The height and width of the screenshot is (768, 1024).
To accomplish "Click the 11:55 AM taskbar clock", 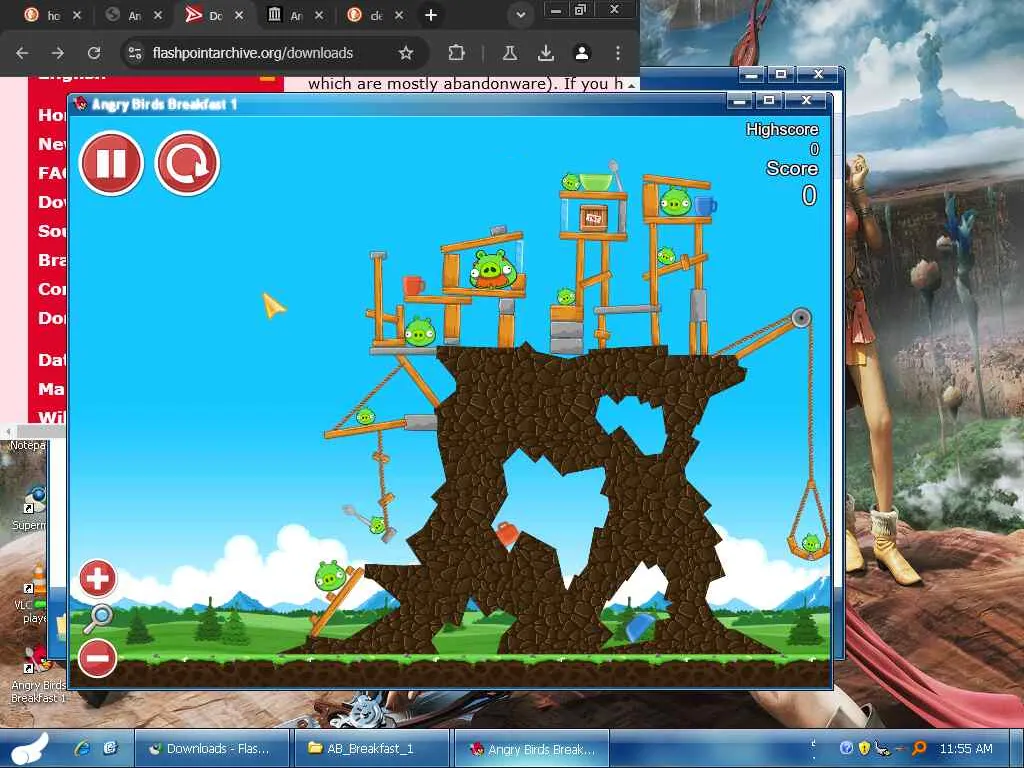I will (x=966, y=748).
